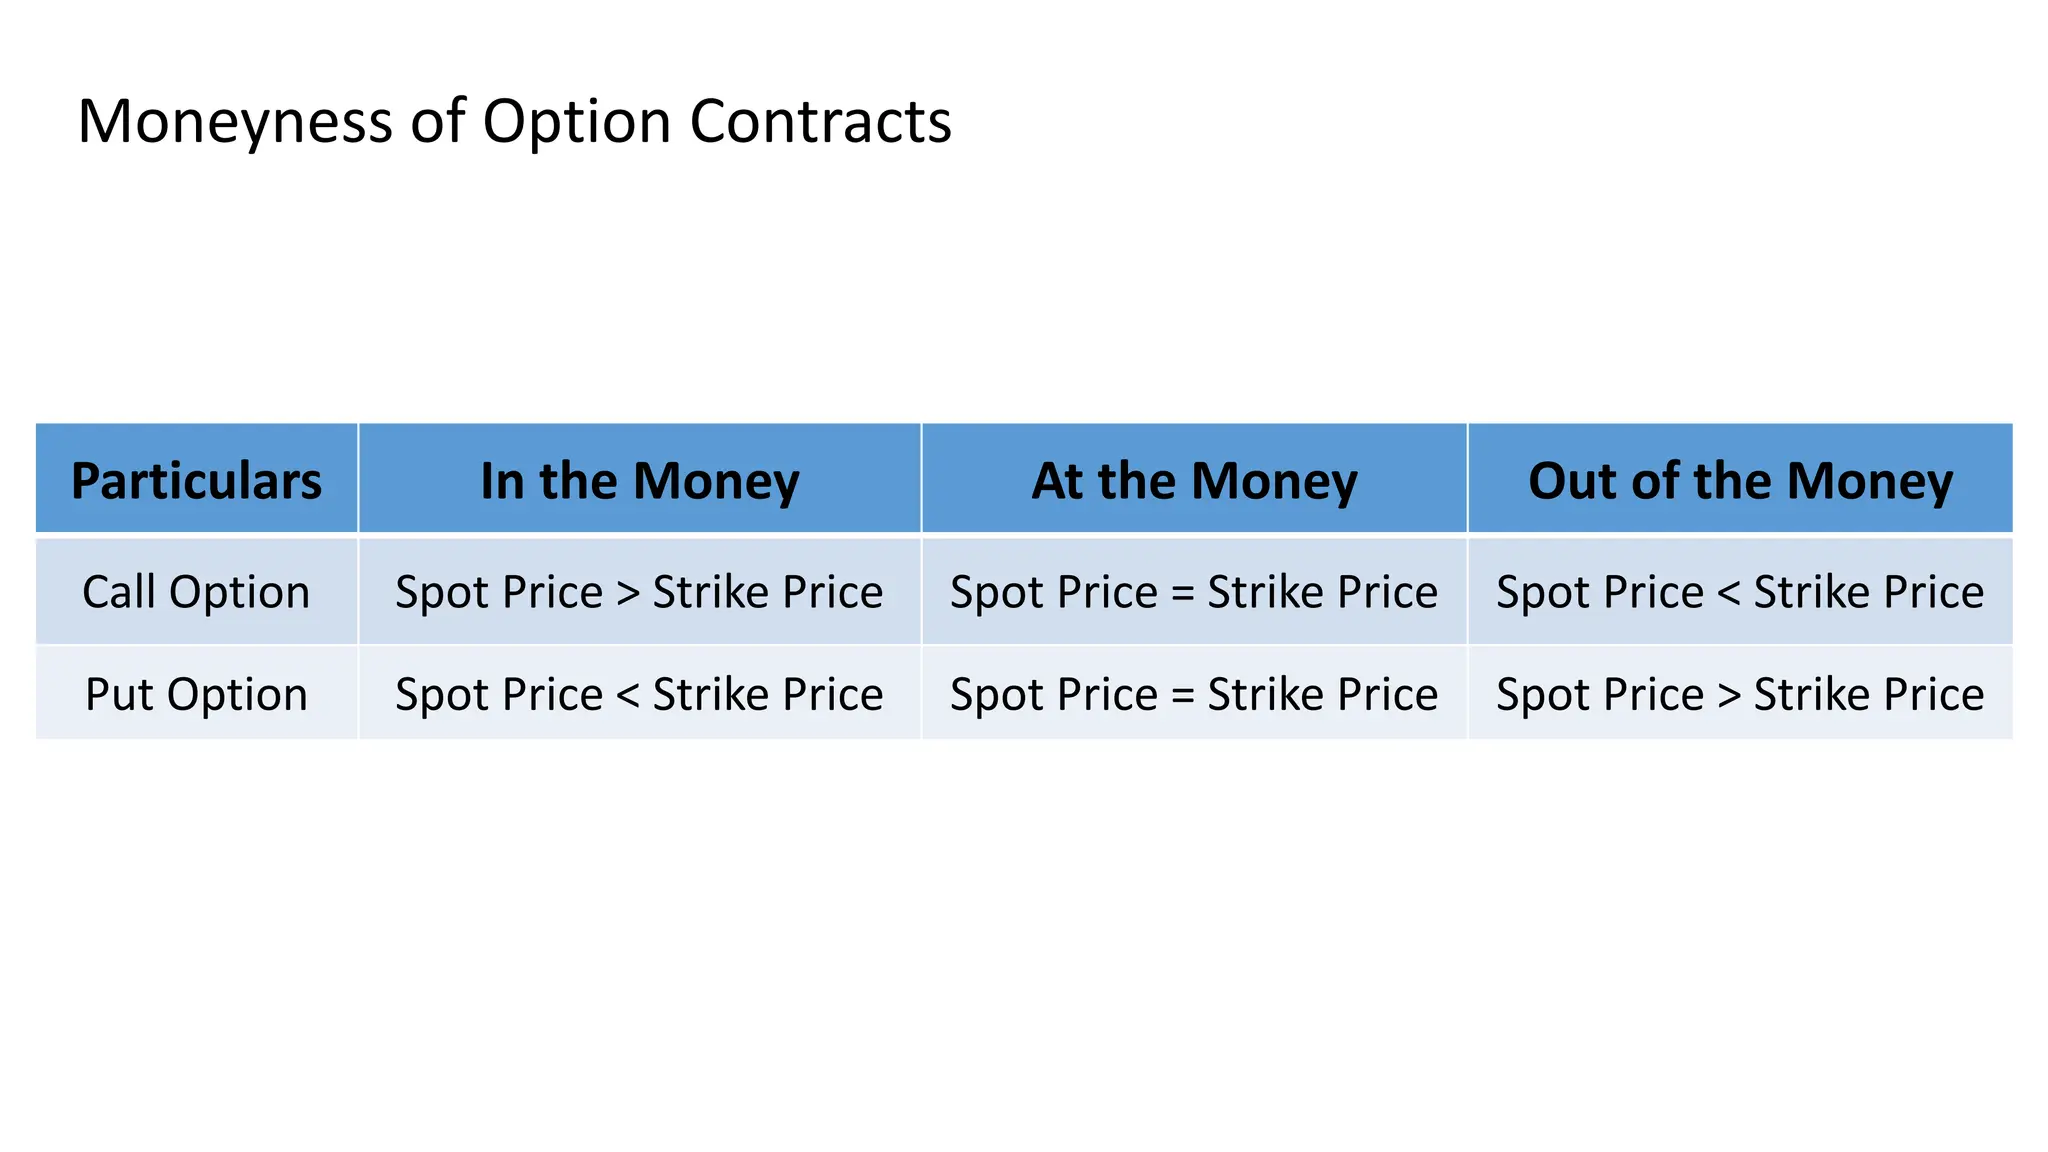Click Call Option's At the Money cell
Screen dimensions: 2048x1152
coord(1194,592)
